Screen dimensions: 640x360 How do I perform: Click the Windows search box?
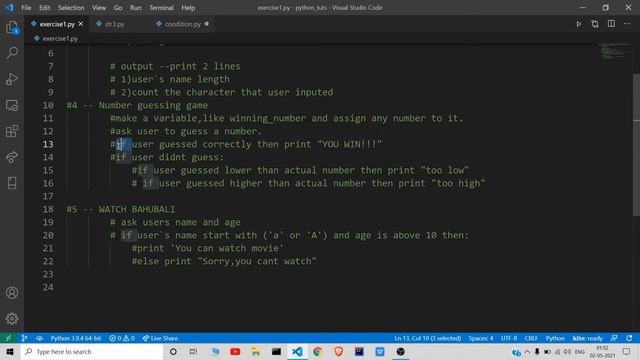pos(92,351)
